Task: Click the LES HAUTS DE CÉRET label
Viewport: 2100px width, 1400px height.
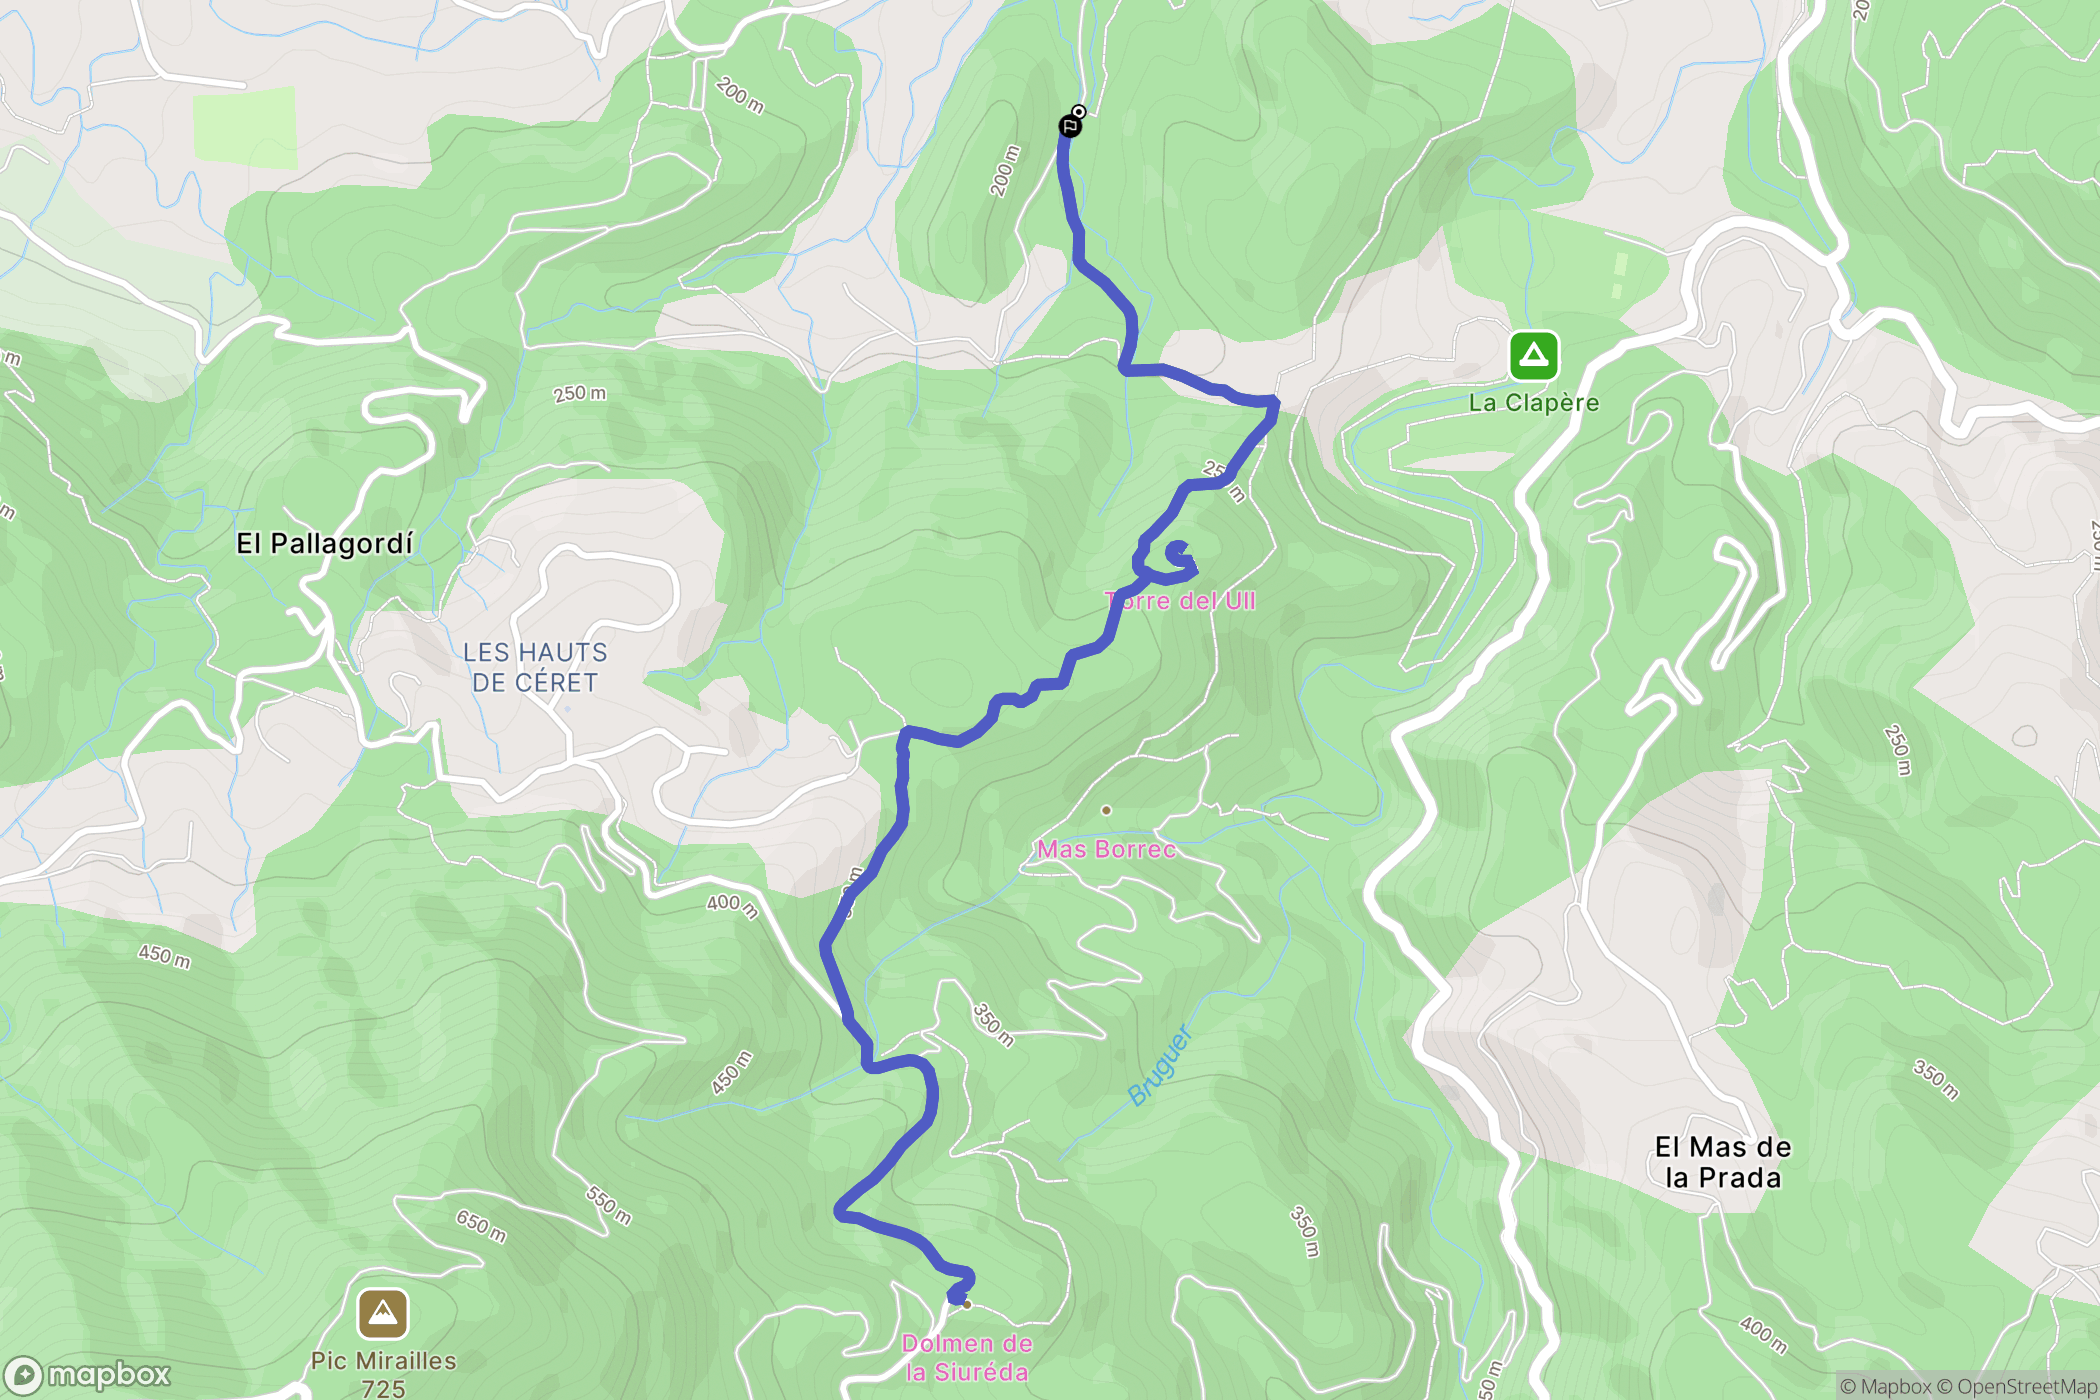Action: tap(535, 667)
